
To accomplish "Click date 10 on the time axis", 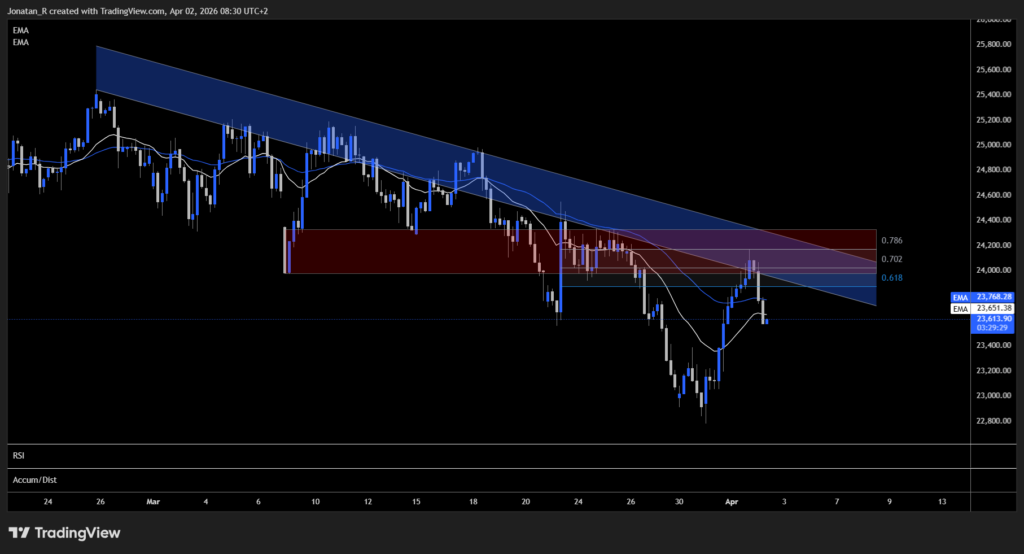I will (315, 502).
